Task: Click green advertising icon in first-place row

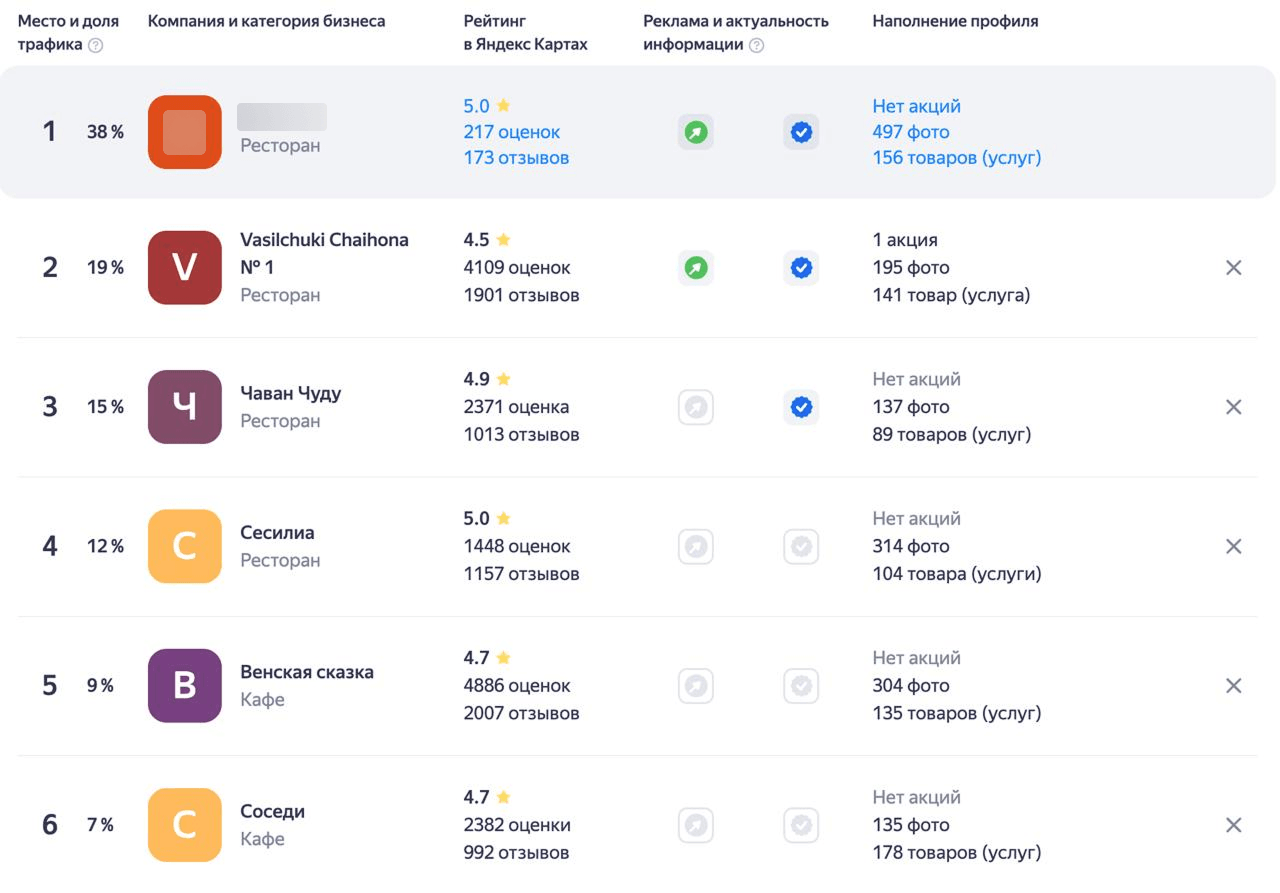Action: [696, 132]
